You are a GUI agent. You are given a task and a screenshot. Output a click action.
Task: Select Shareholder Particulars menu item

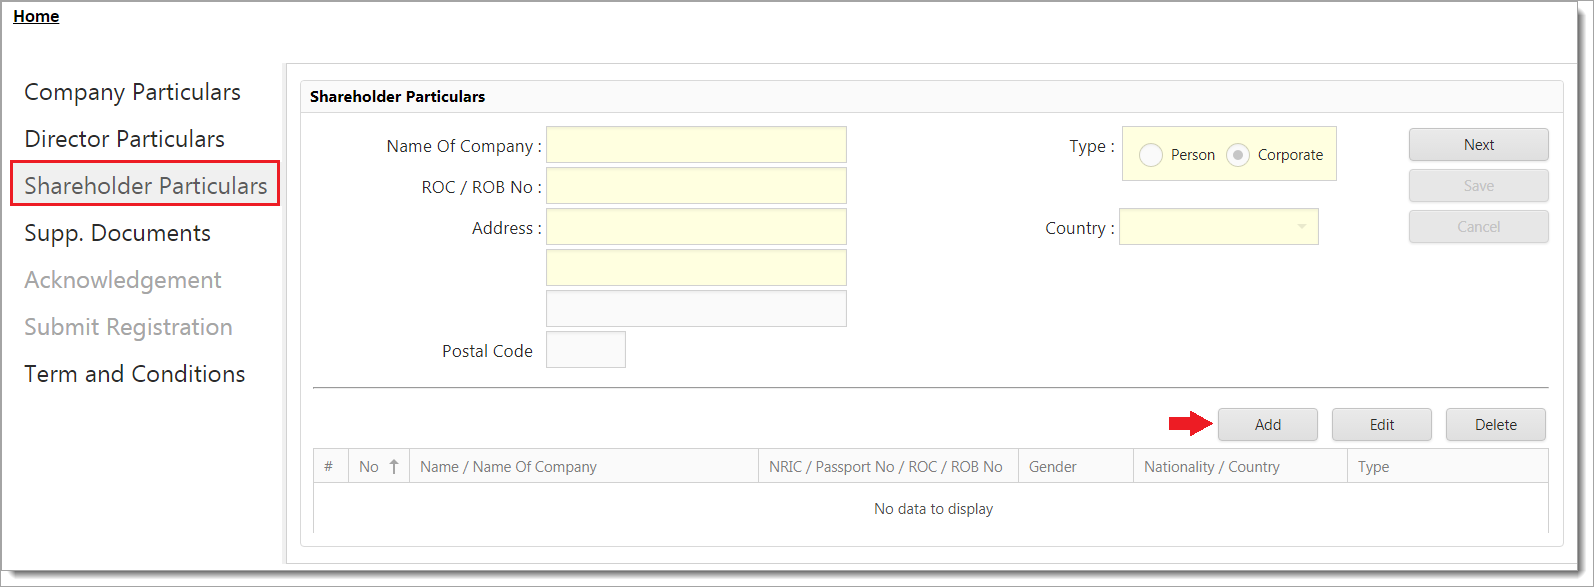[145, 186]
